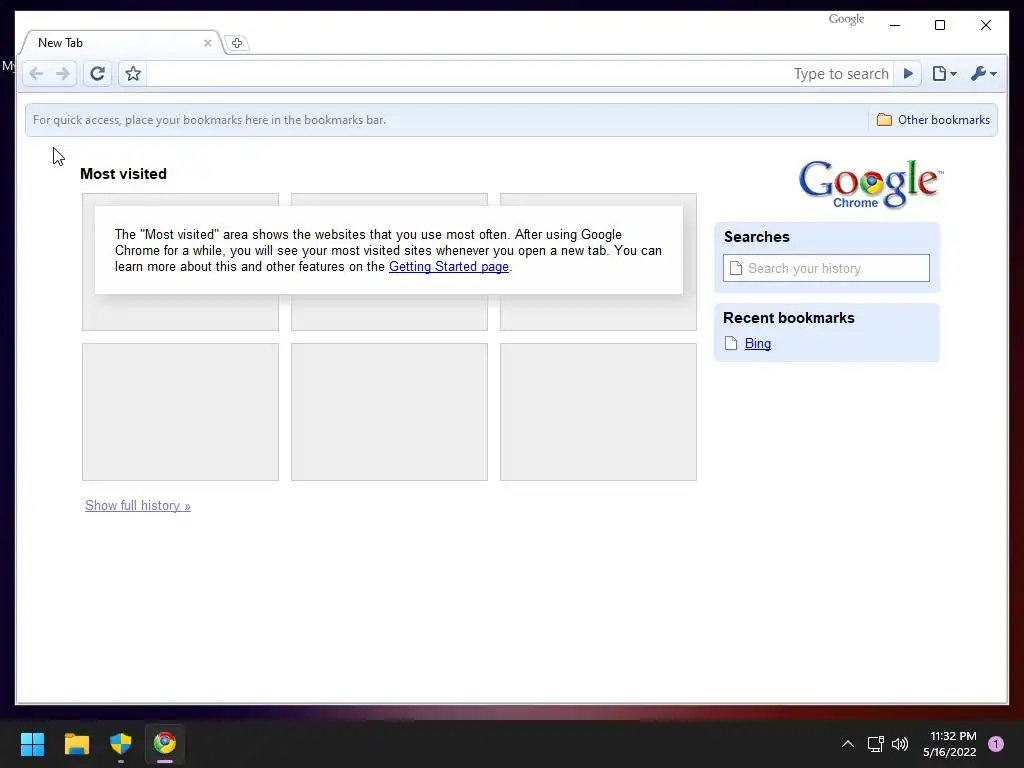This screenshot has height=768, width=1024.
Task: Click the Searches heading
Action: [x=756, y=237]
